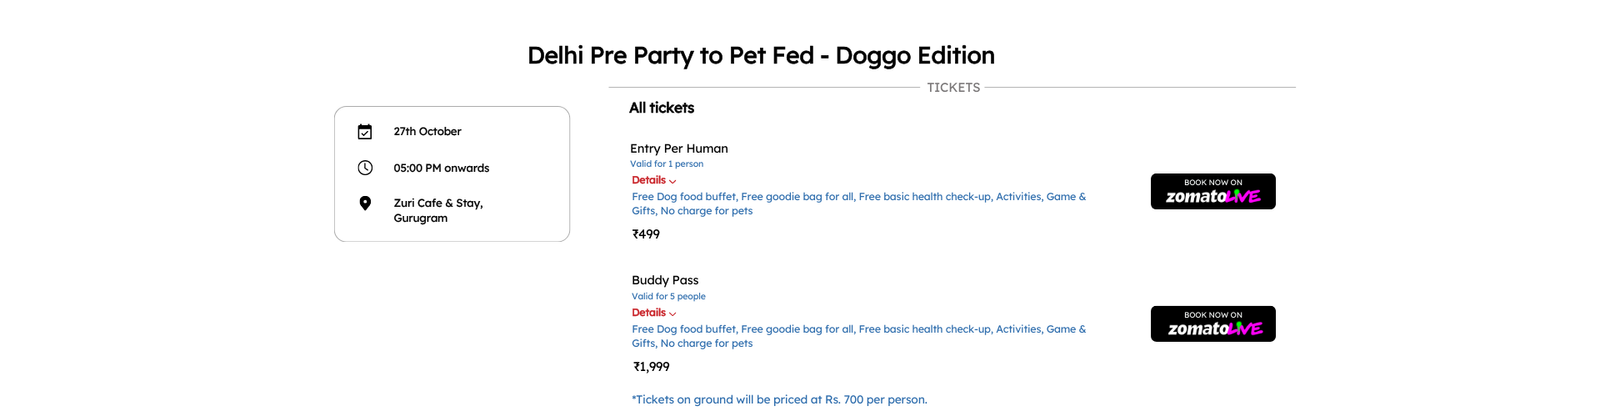Click the Delhi Pre Party event title

click(761, 55)
